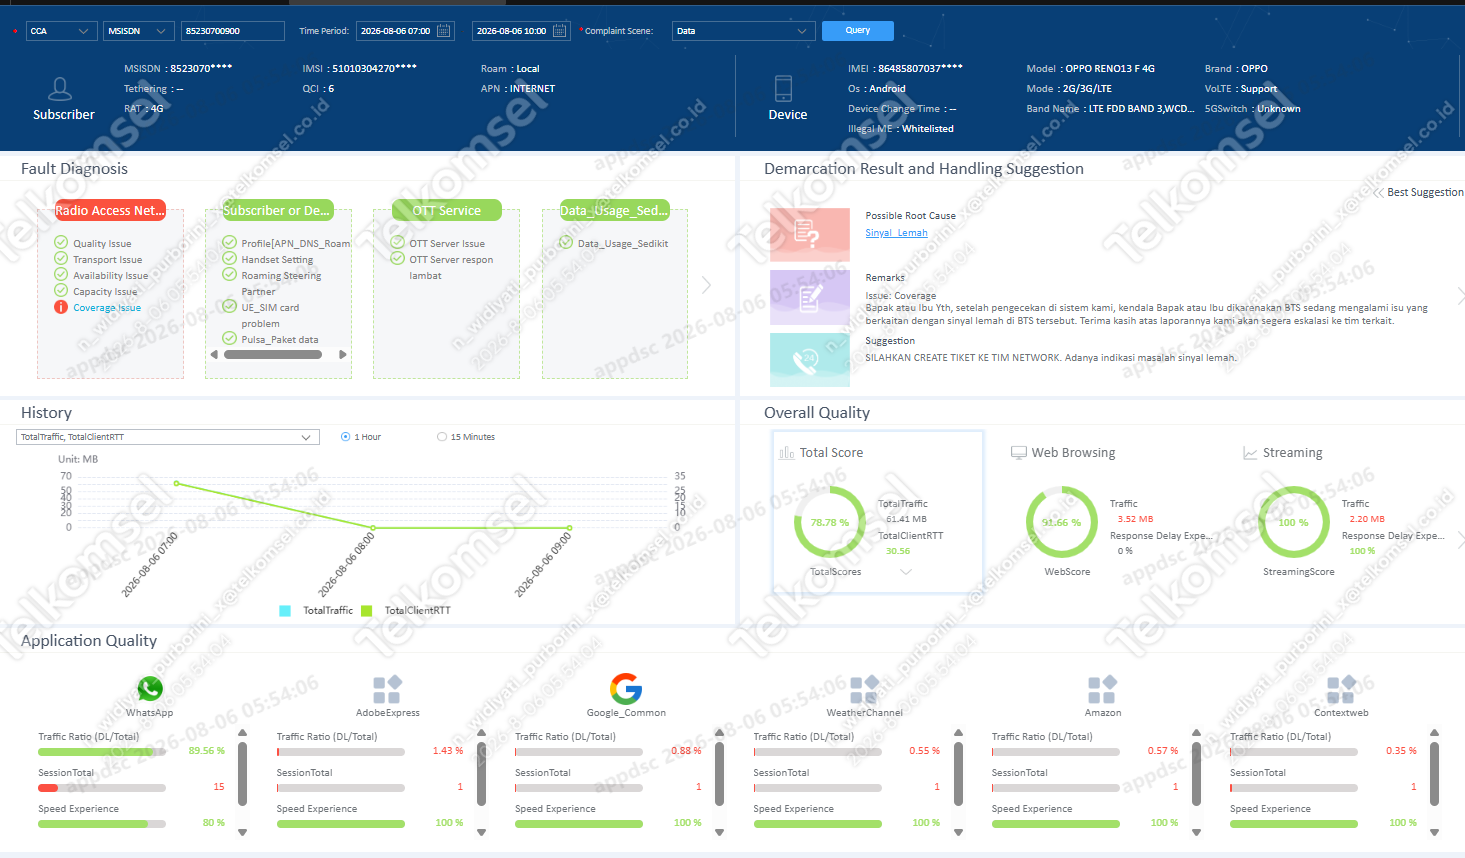Click the Capacity Issue check icon
This screenshot has width=1465, height=858.
tap(61, 291)
